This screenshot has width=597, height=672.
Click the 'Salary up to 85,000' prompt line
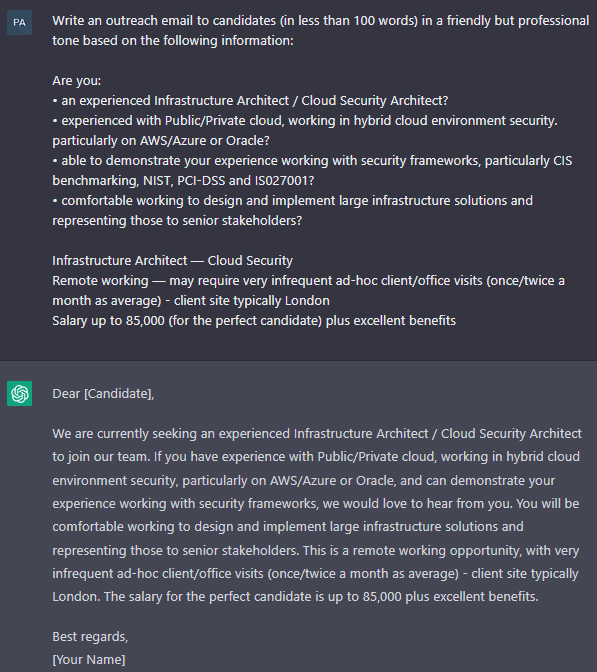click(254, 321)
